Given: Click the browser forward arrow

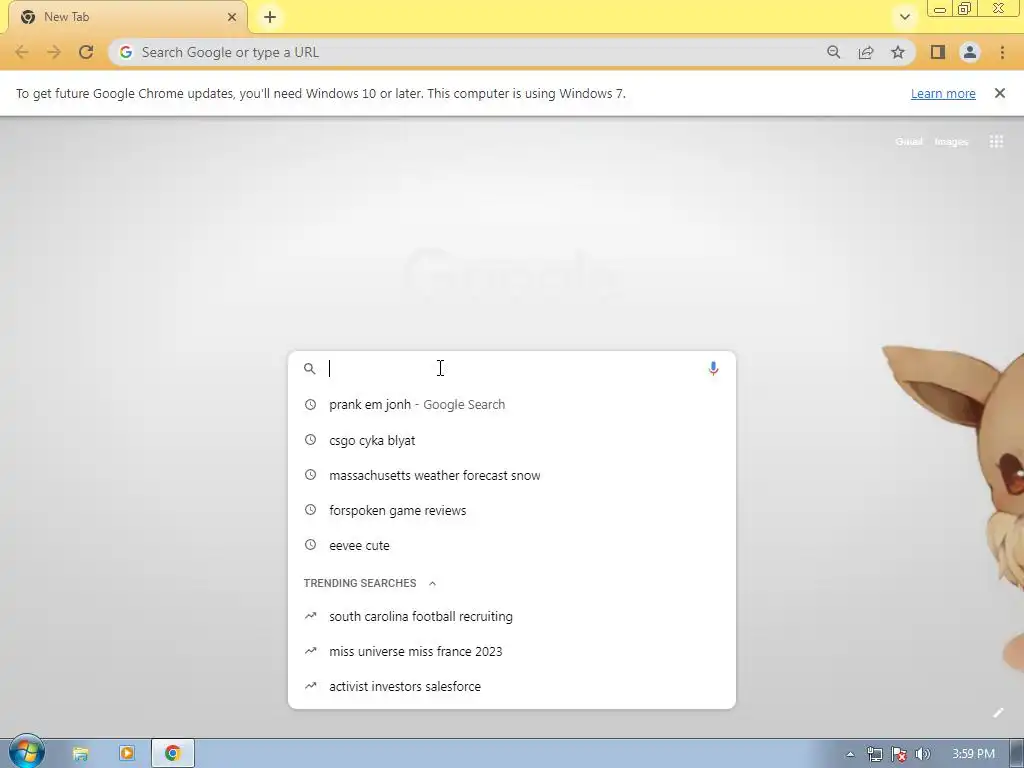Looking at the screenshot, I should 54,52.
